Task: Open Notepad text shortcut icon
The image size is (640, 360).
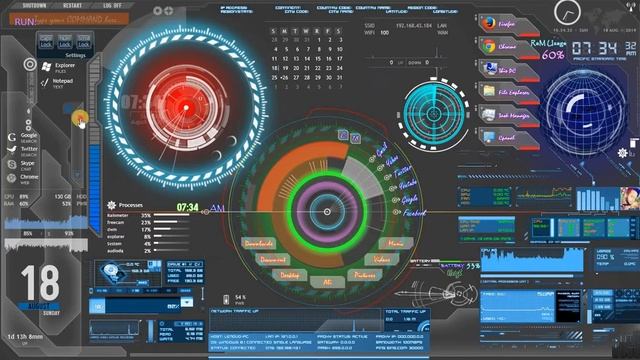Action: 45,83
